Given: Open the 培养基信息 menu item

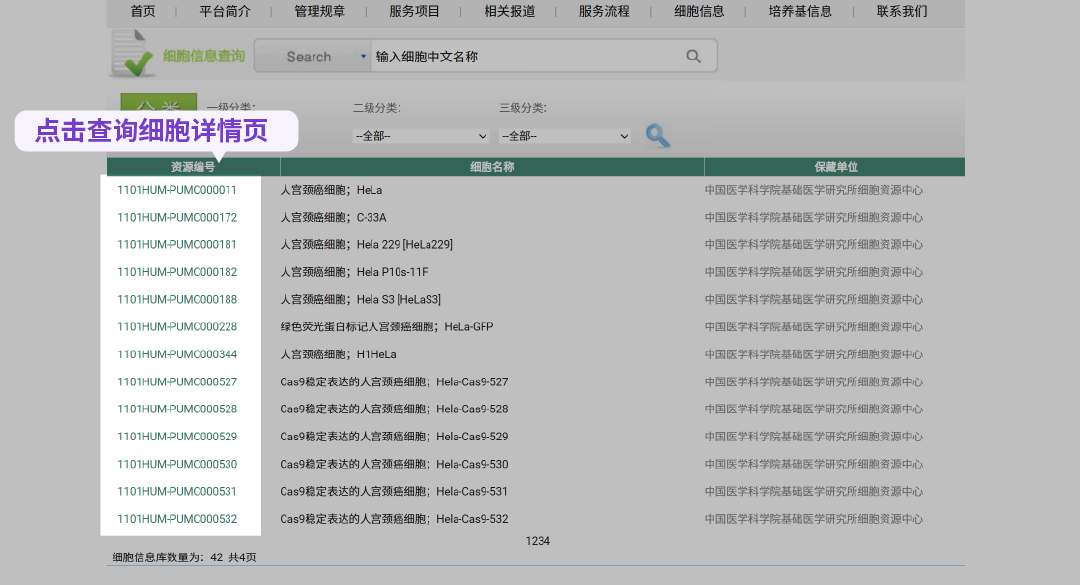Looking at the screenshot, I should 800,11.
